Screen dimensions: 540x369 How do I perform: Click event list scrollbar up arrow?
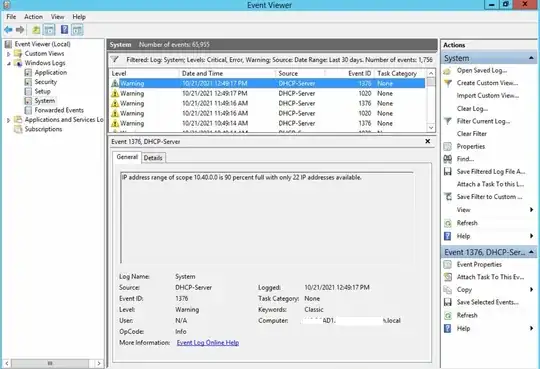coord(431,73)
